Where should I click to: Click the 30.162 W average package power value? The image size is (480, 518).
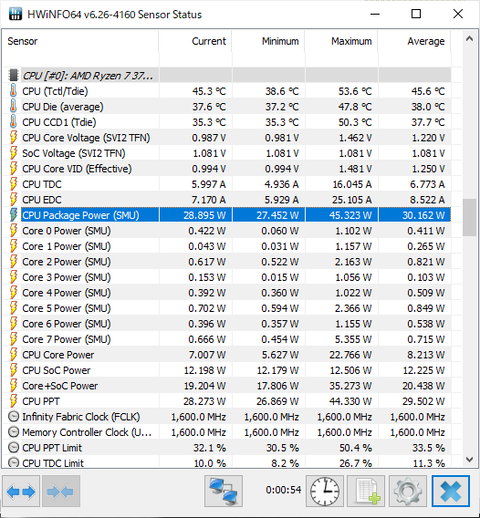(423, 215)
